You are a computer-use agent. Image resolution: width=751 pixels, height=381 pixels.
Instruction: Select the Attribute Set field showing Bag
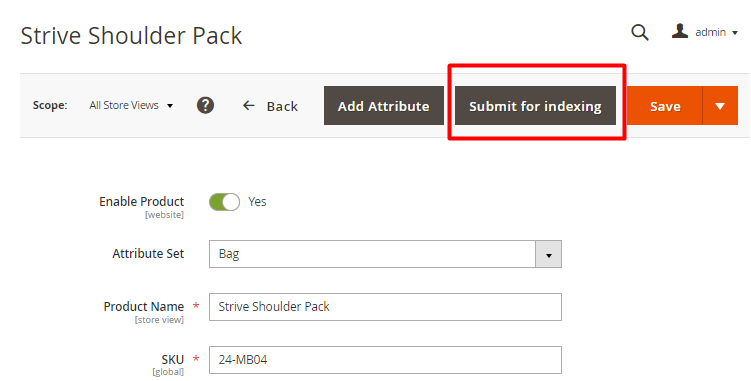pyautogui.click(x=385, y=254)
